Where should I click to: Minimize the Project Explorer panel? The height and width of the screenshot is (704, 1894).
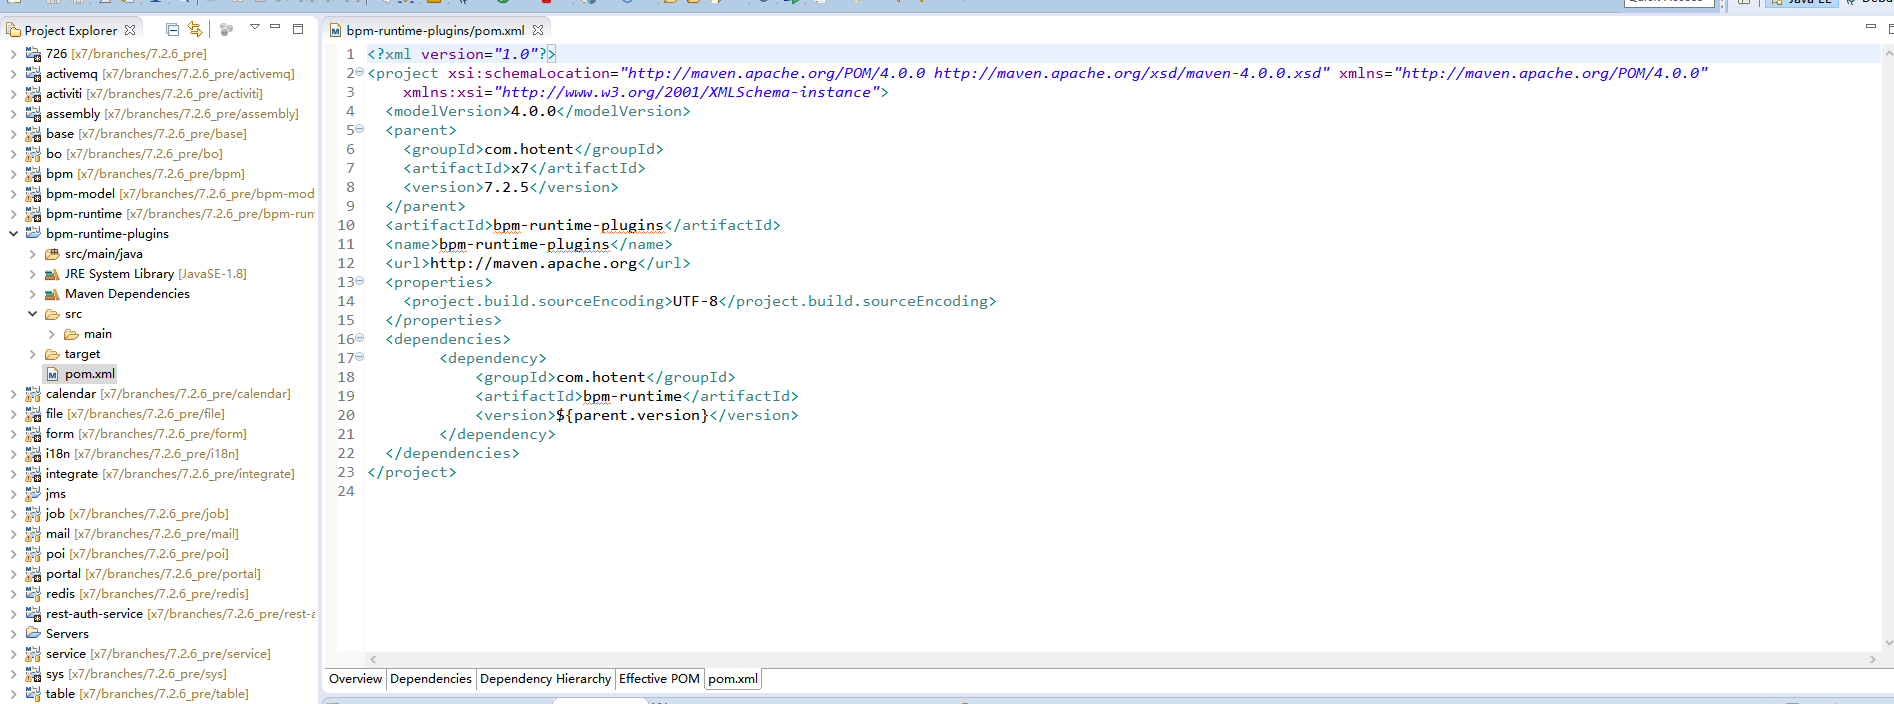click(x=275, y=28)
